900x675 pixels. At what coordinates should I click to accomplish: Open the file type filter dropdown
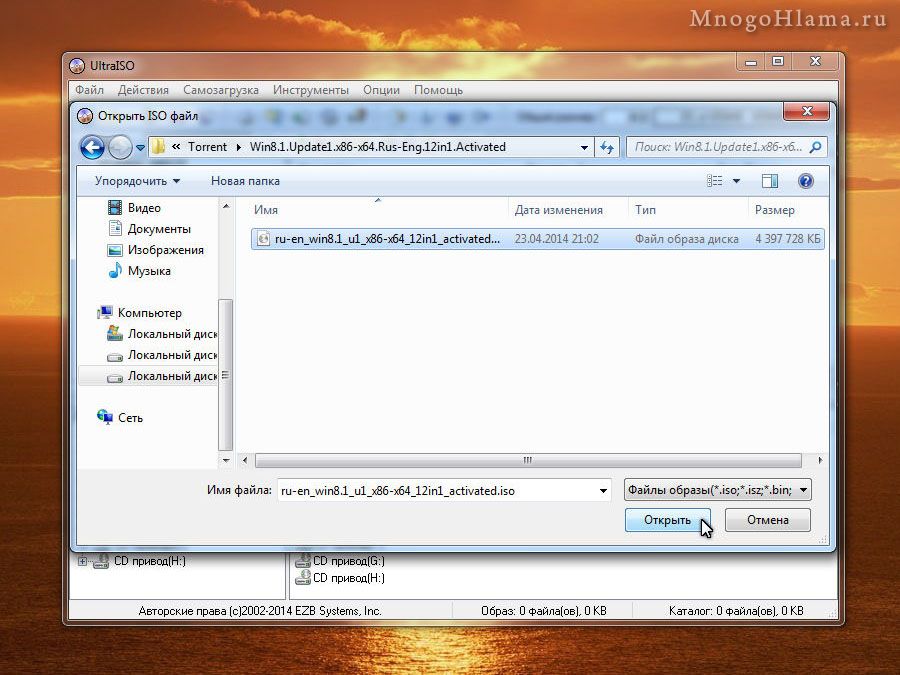click(716, 490)
